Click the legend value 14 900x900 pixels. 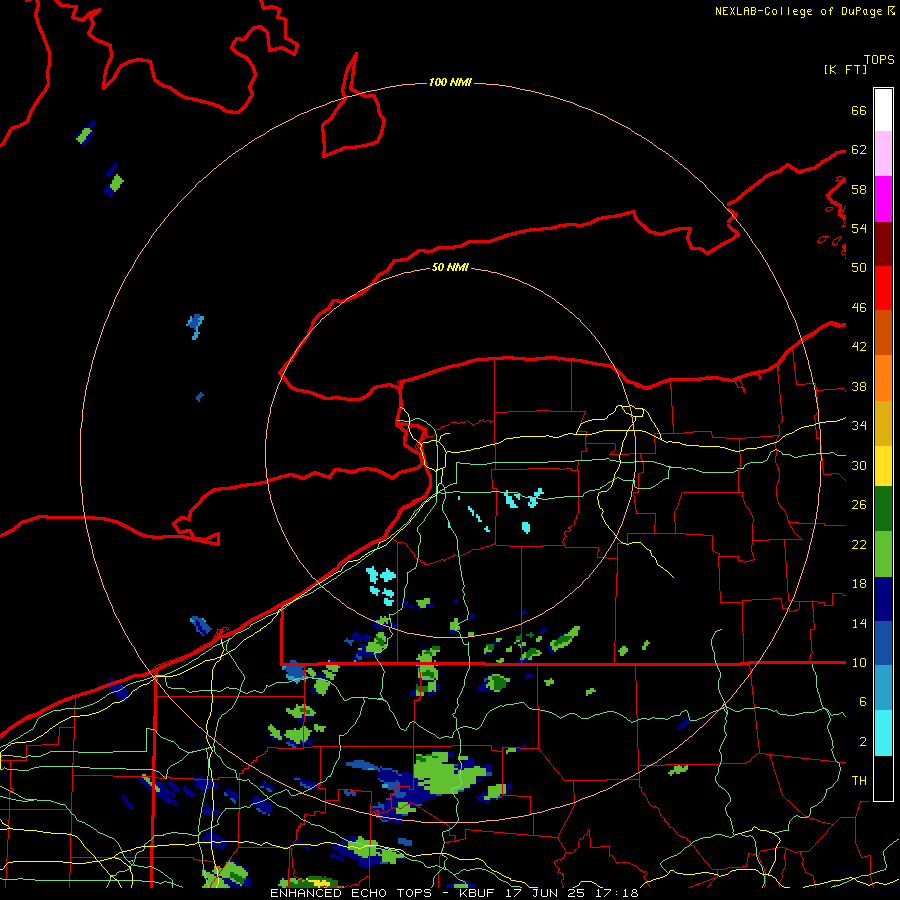859,623
